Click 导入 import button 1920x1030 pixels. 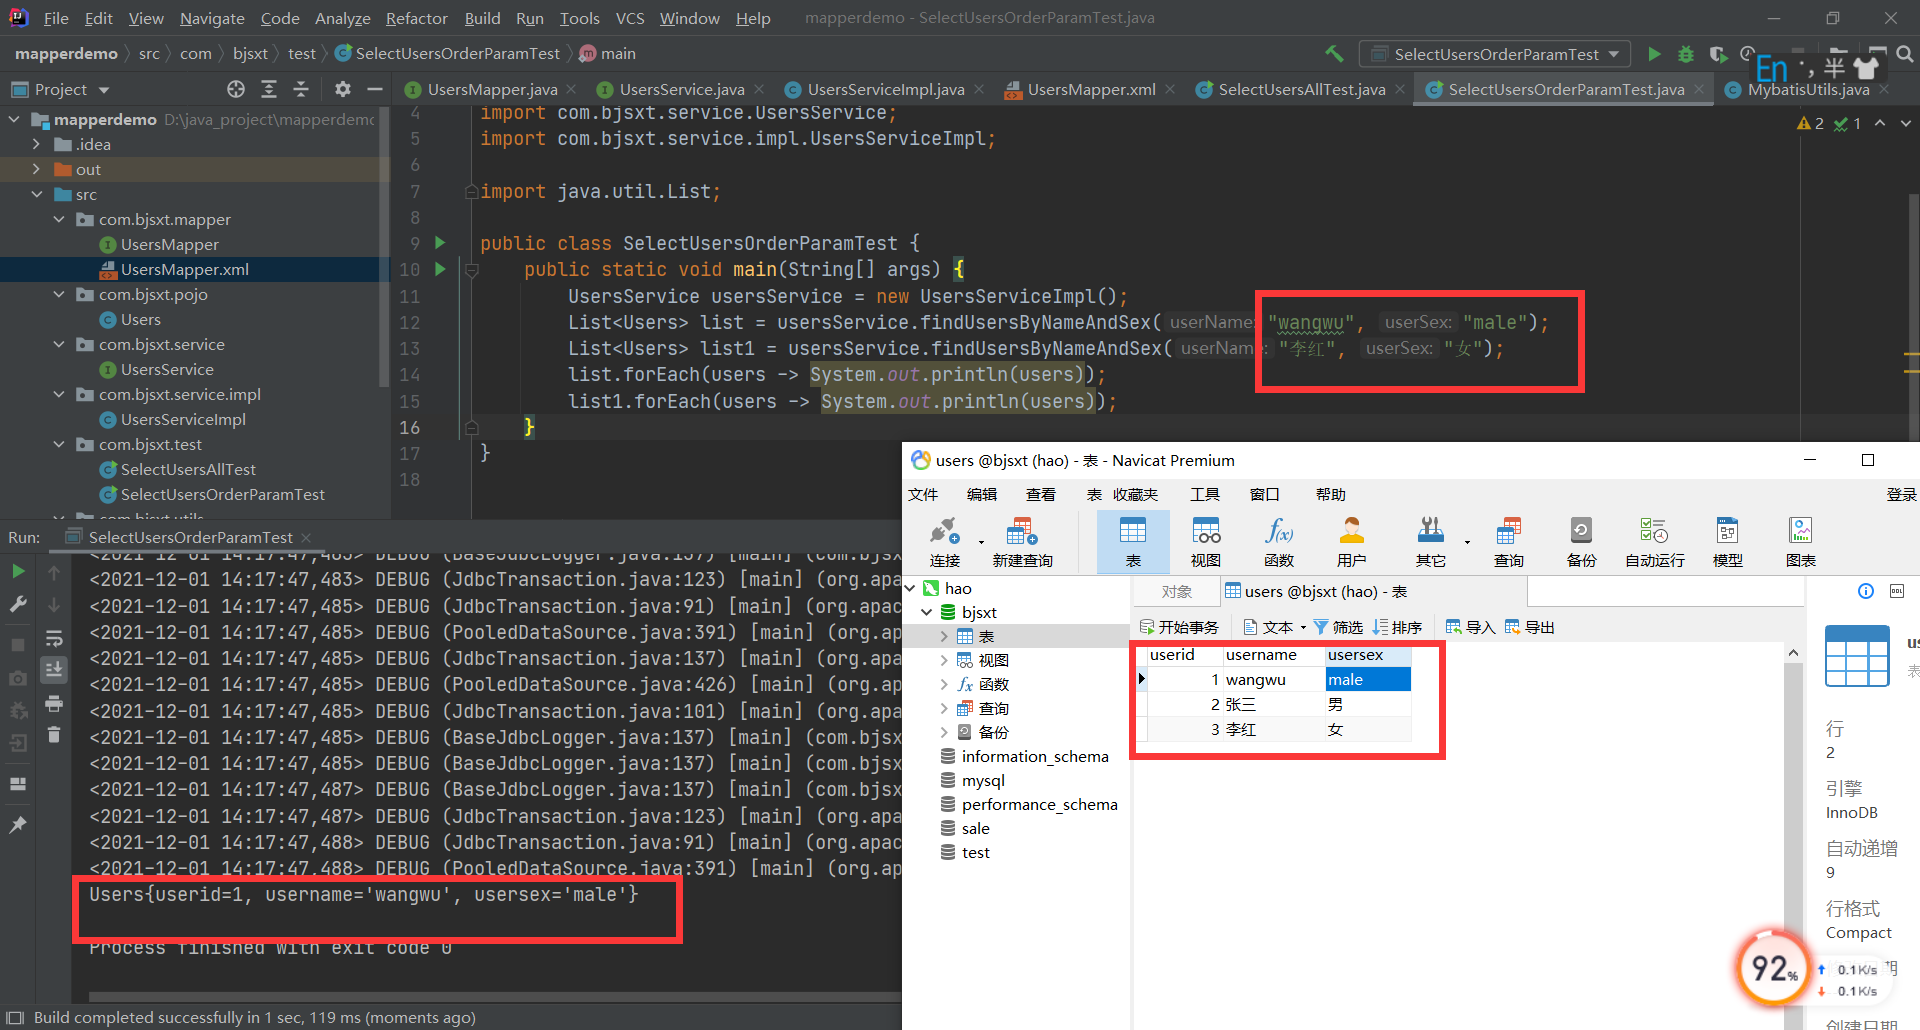pyautogui.click(x=1470, y=627)
